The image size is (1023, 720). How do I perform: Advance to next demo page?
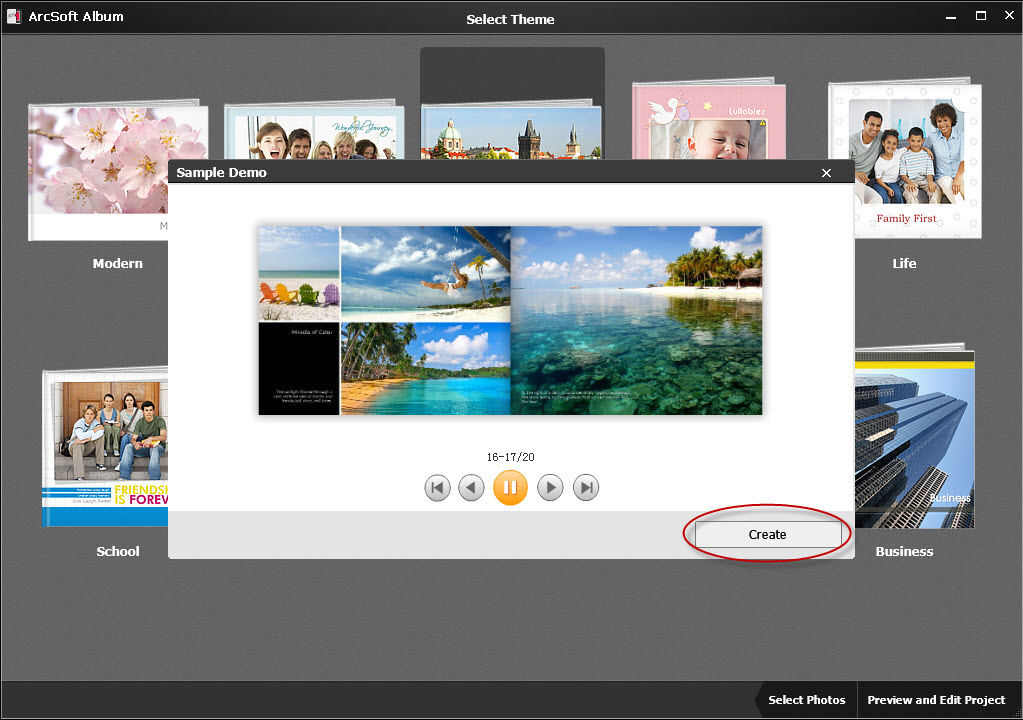tap(550, 488)
